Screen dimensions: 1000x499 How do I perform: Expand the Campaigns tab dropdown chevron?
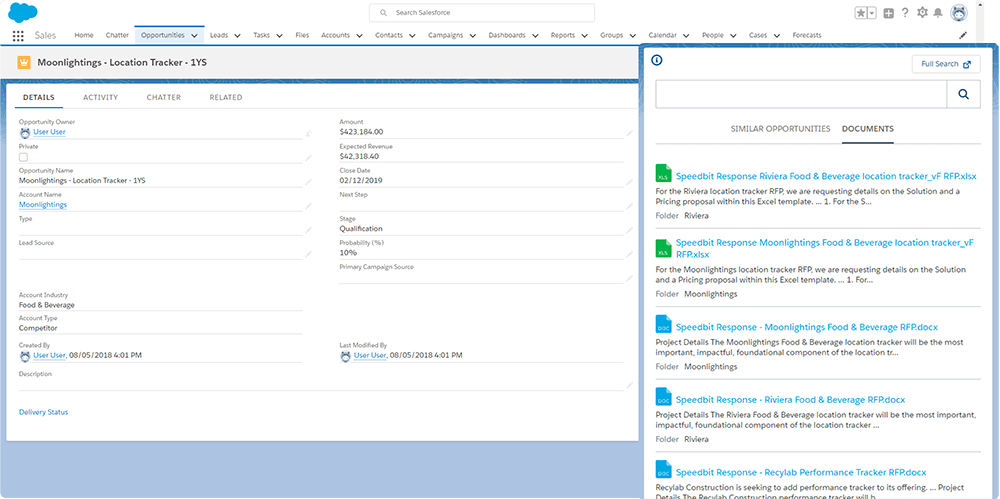(x=473, y=36)
